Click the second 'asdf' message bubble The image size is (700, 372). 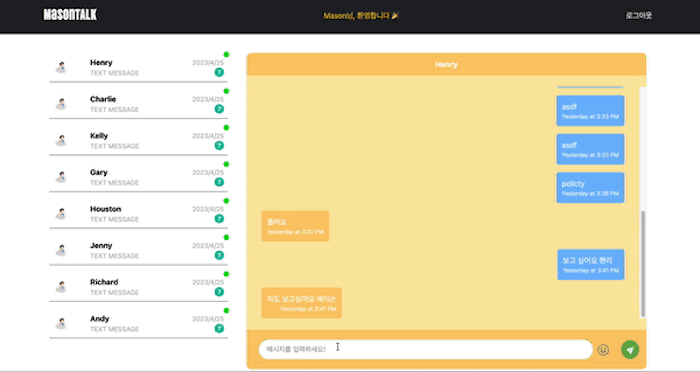pyautogui.click(x=590, y=149)
